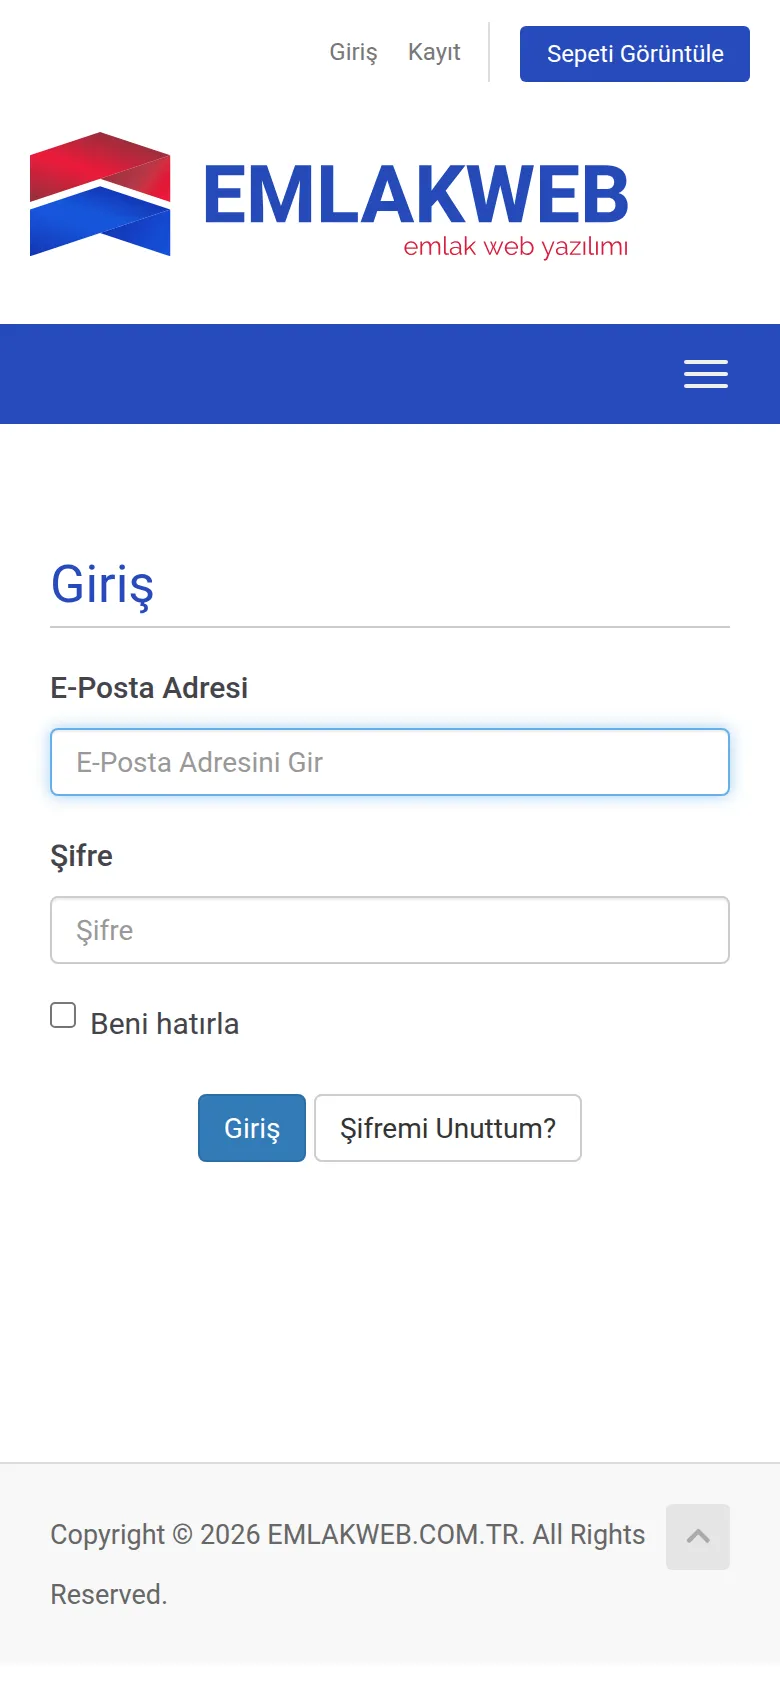Submit login with blue Giriş button

point(252,1128)
